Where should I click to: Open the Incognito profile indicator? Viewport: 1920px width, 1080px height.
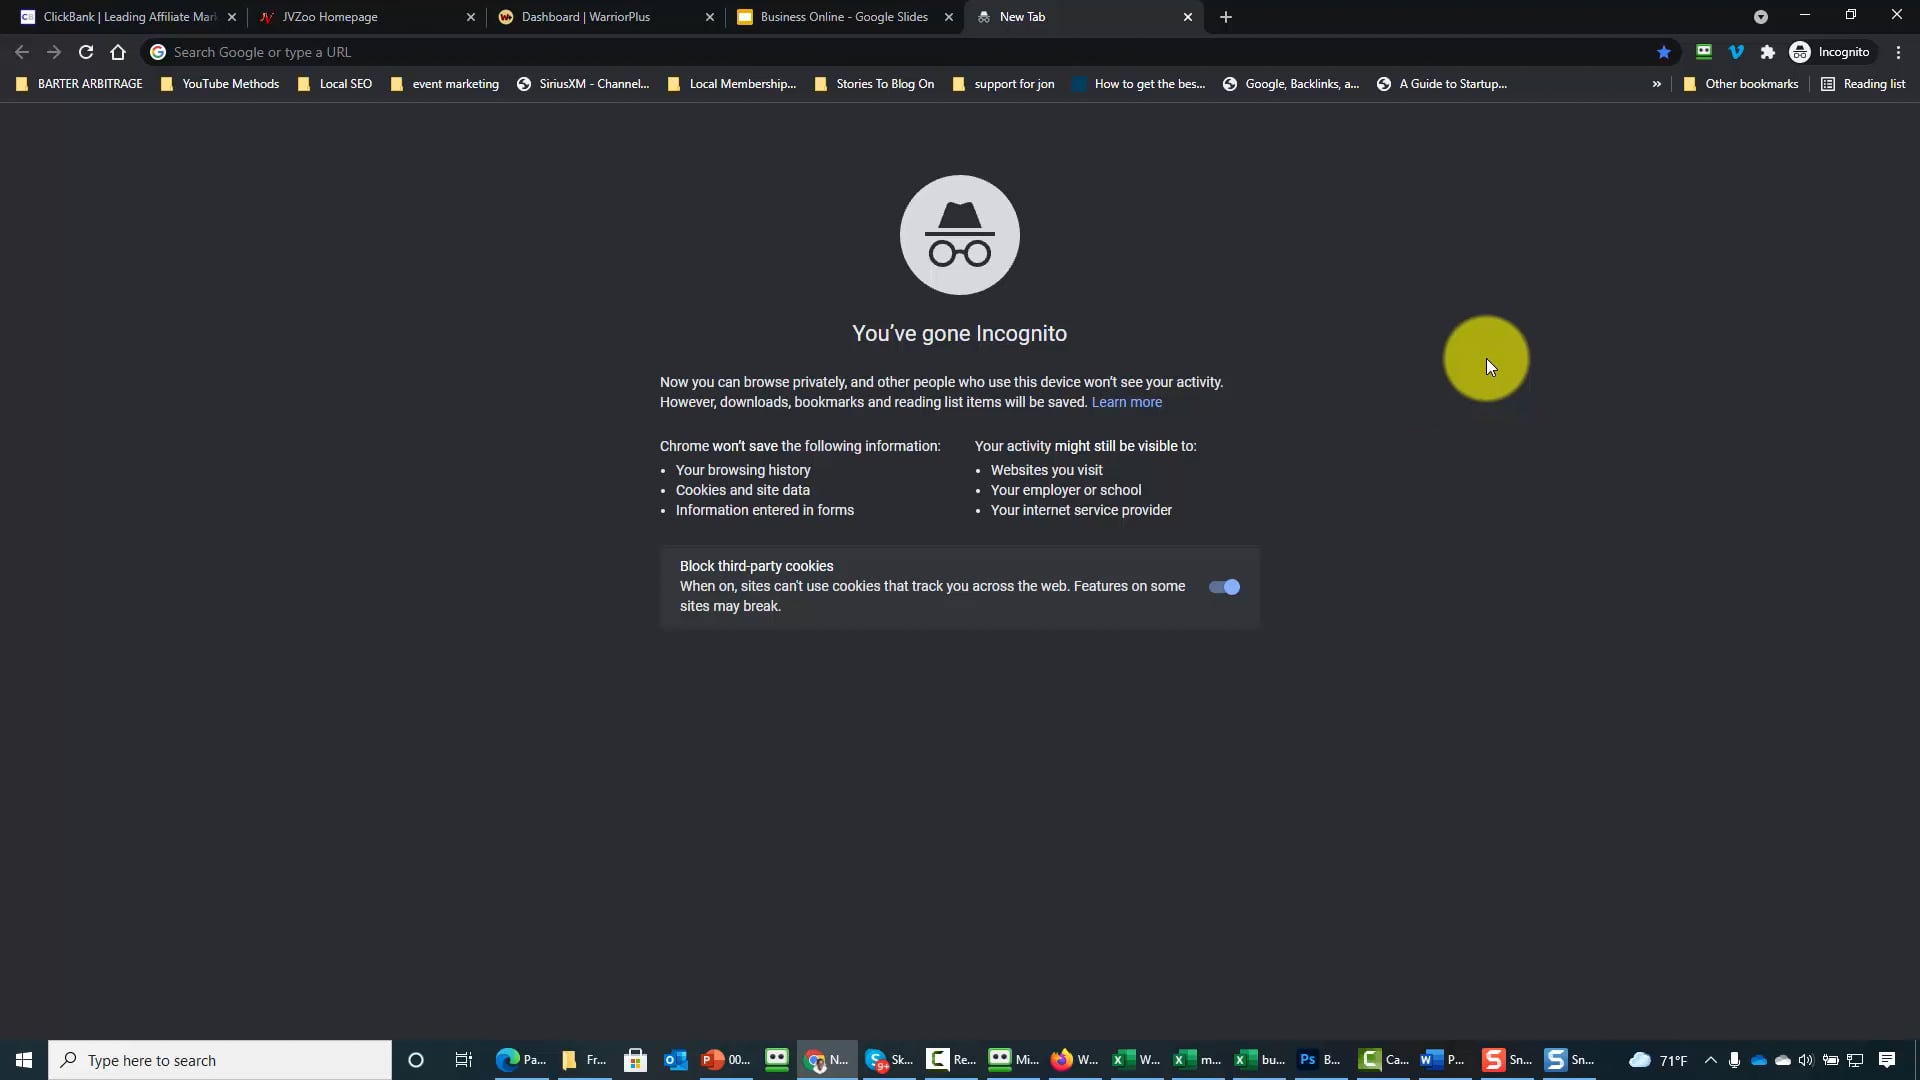coord(1831,52)
